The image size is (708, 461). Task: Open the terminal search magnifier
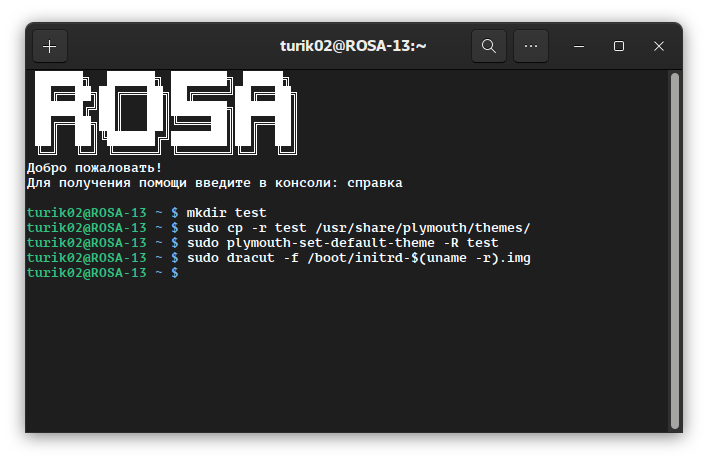(489, 46)
